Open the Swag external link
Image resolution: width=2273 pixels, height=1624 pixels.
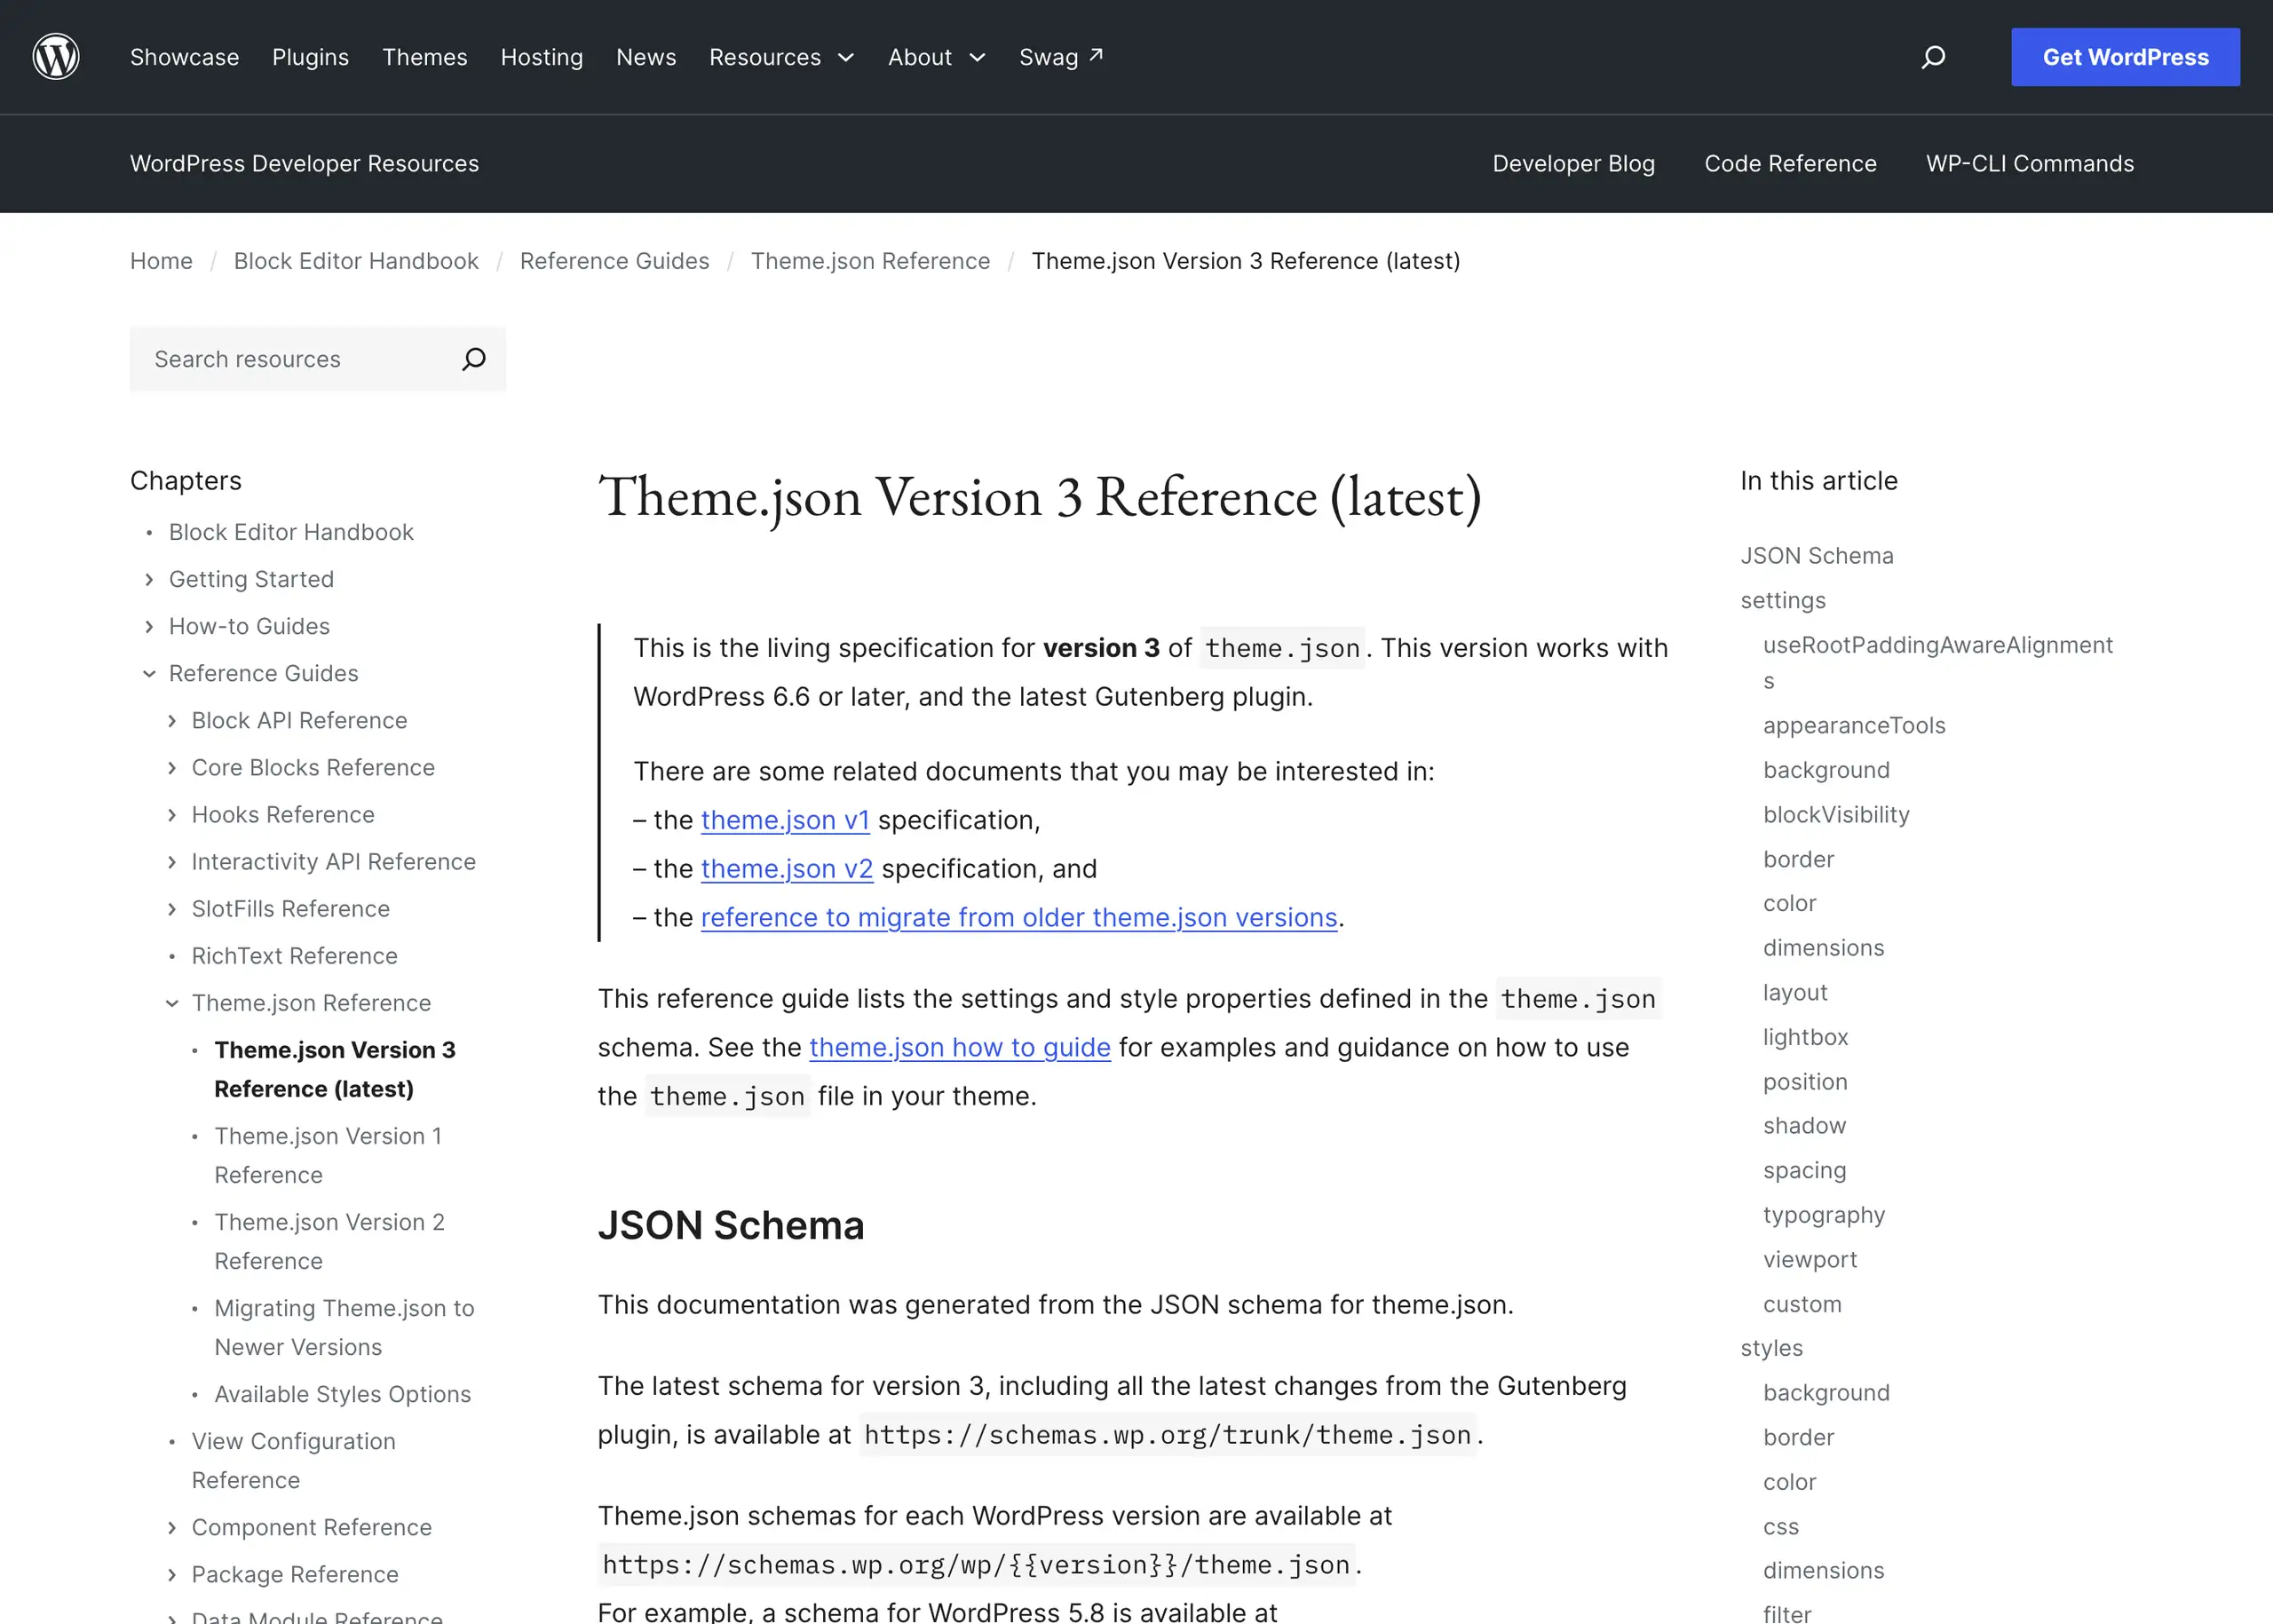coord(1061,57)
